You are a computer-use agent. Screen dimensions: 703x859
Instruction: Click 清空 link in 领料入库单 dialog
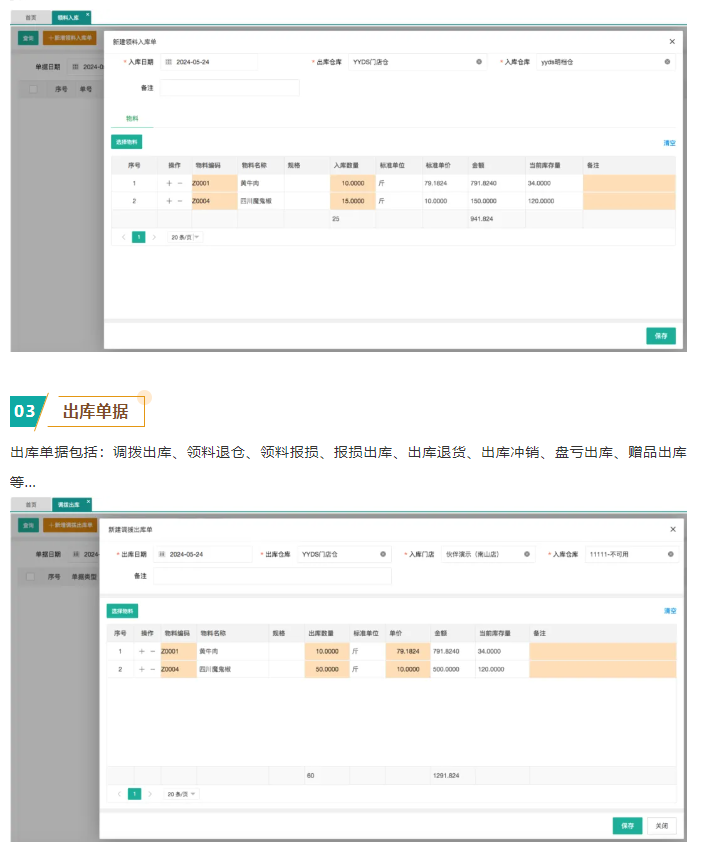point(670,143)
